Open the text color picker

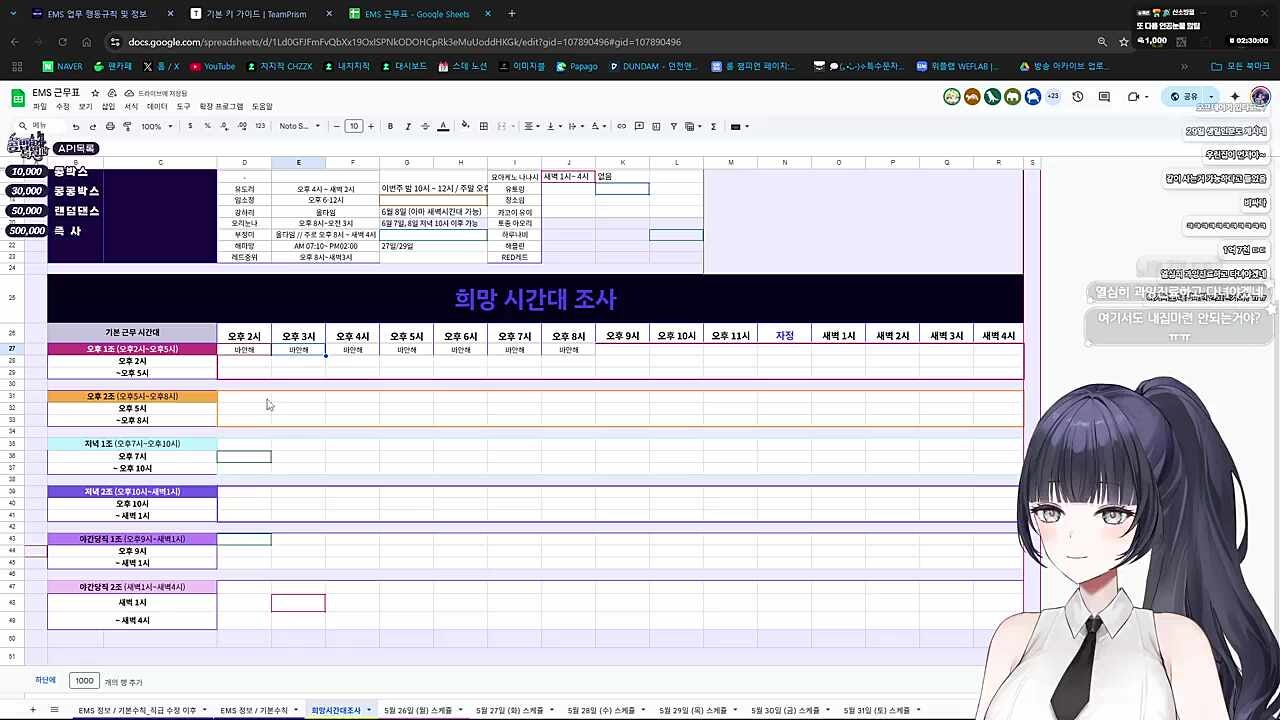443,127
